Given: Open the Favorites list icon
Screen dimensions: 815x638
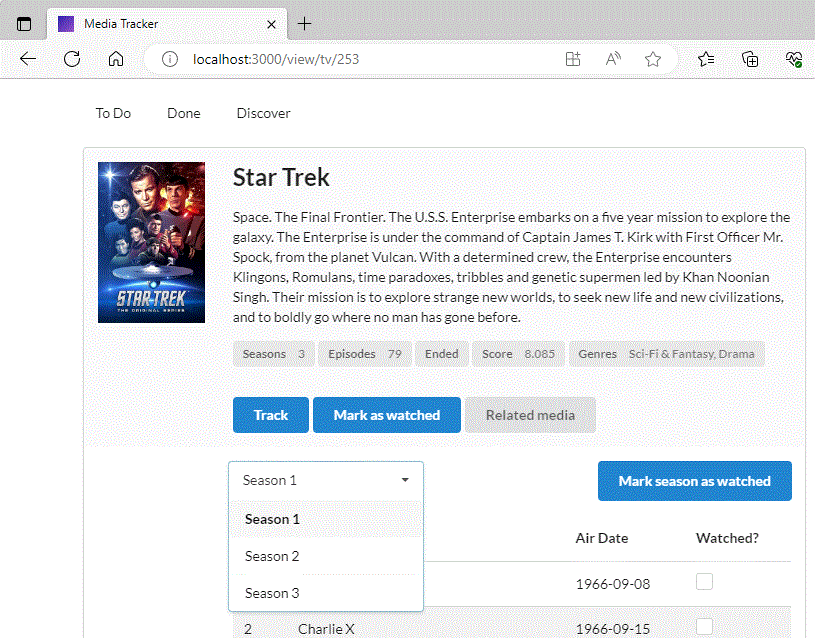Looking at the screenshot, I should tap(706, 59).
